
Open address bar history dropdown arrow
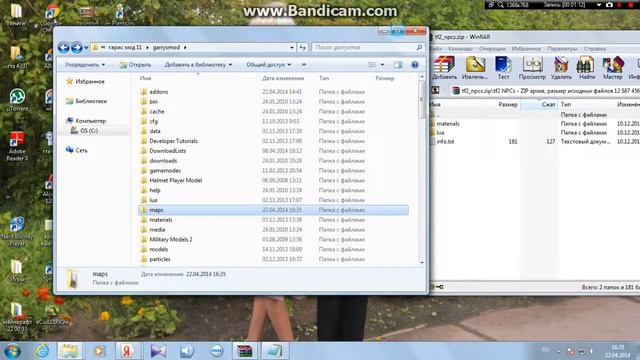[292, 48]
